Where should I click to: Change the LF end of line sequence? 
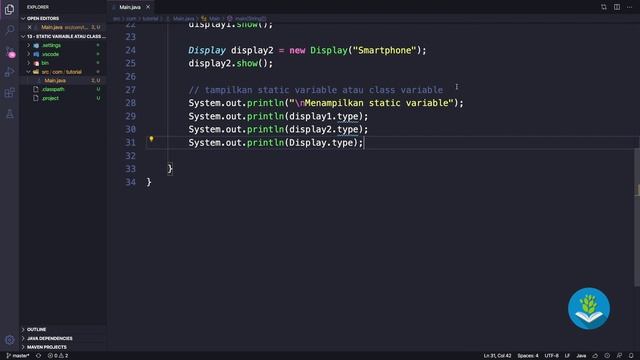pos(567,356)
